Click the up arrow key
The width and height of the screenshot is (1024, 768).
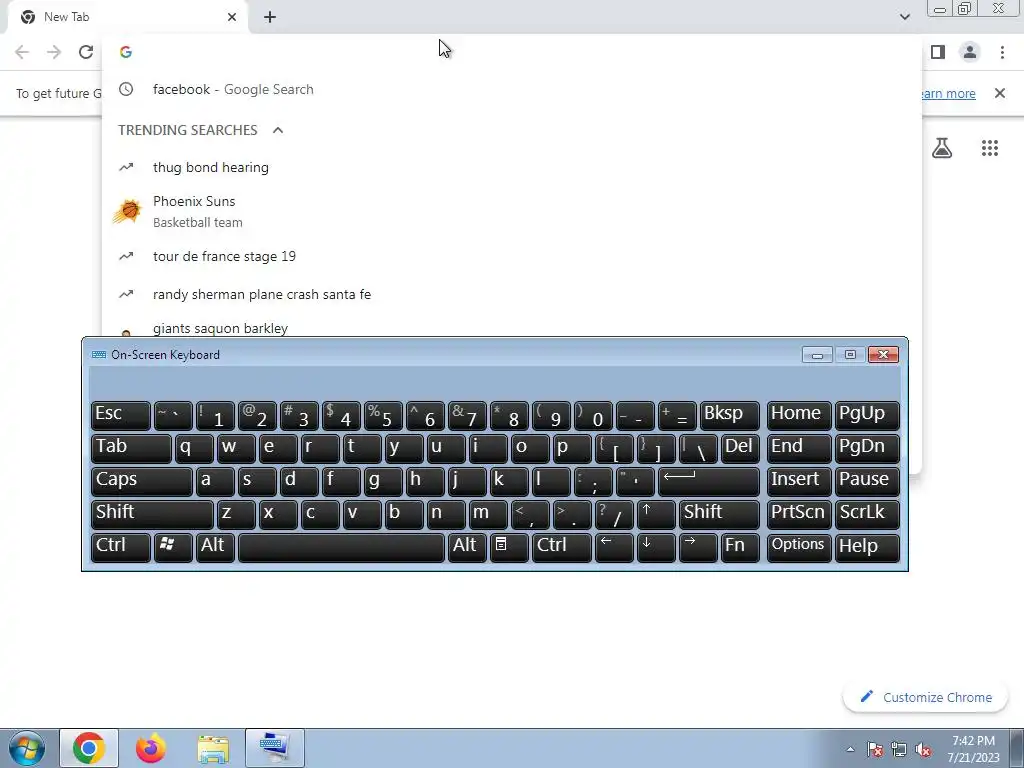coord(656,514)
